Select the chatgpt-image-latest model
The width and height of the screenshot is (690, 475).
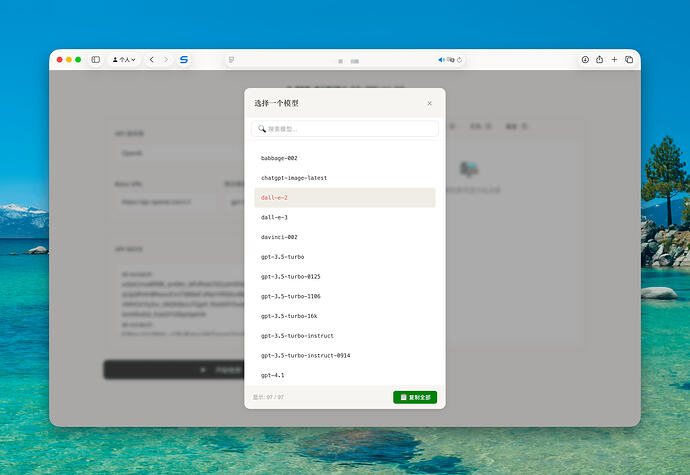[345, 178]
